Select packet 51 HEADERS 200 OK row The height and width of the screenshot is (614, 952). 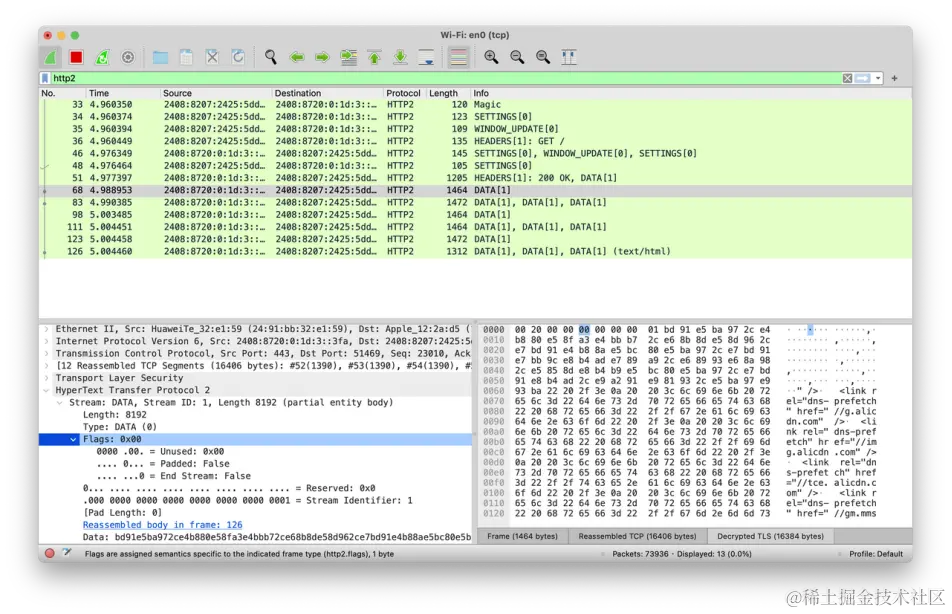click(x=475, y=178)
